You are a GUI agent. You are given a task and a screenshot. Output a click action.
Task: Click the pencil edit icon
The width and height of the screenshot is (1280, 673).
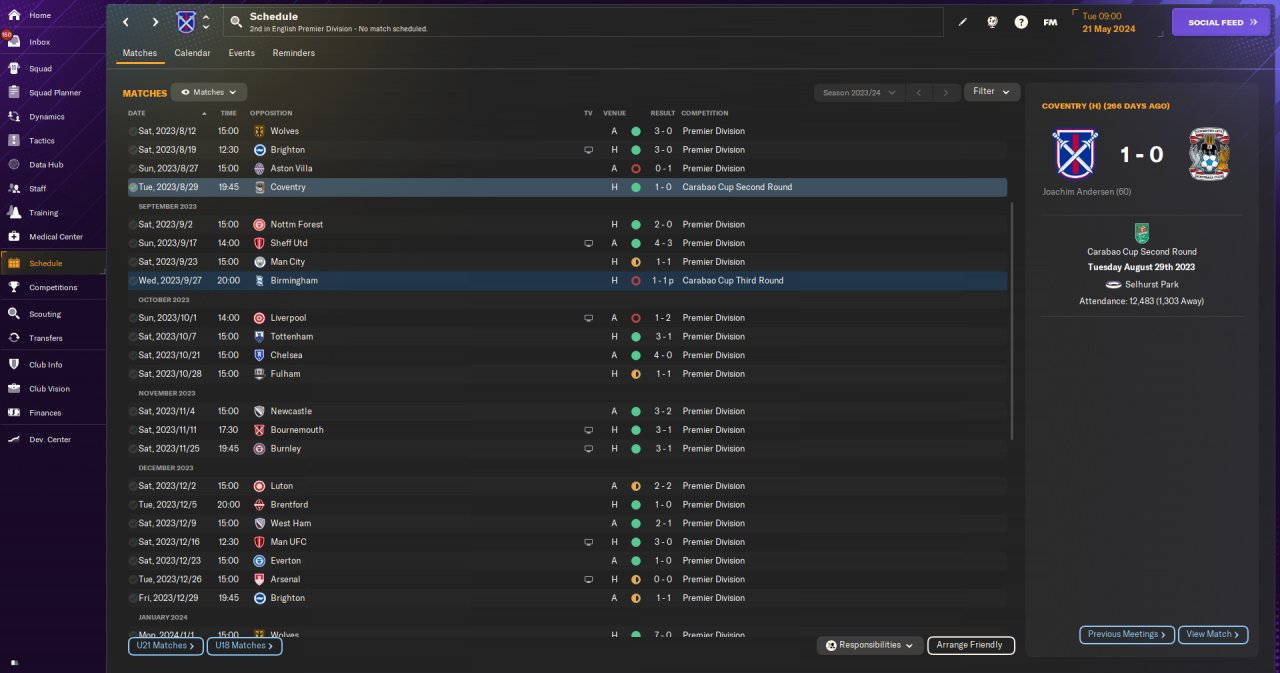pyautogui.click(x=963, y=22)
